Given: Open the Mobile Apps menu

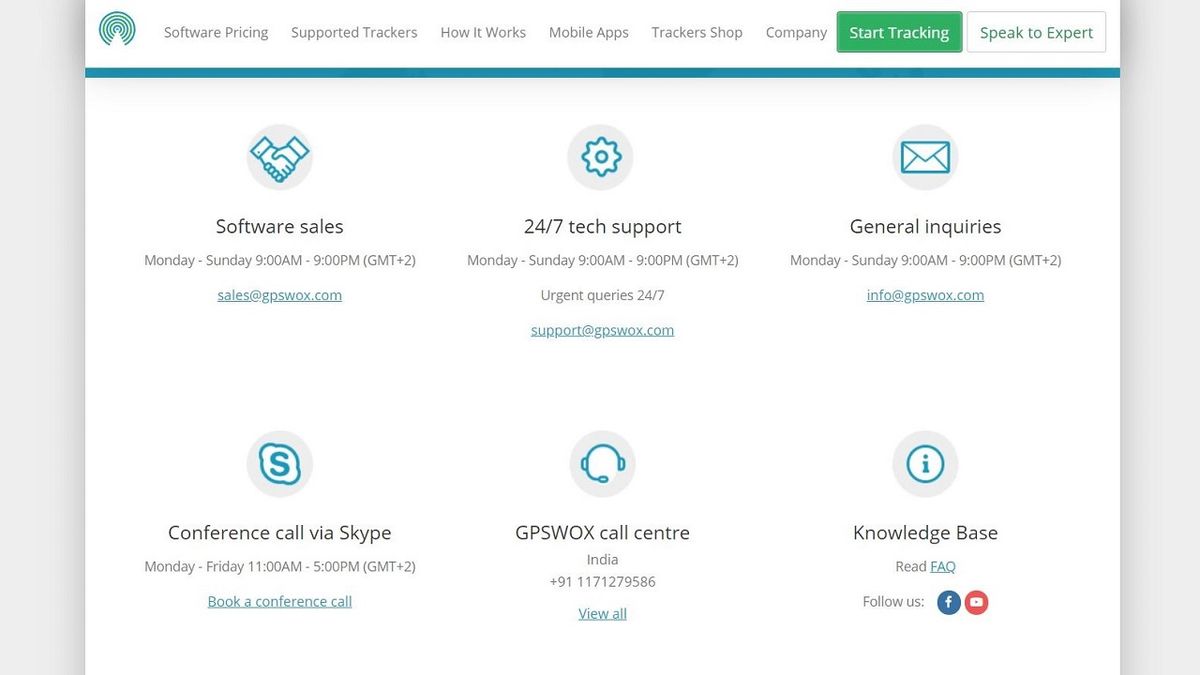Looking at the screenshot, I should (x=589, y=32).
